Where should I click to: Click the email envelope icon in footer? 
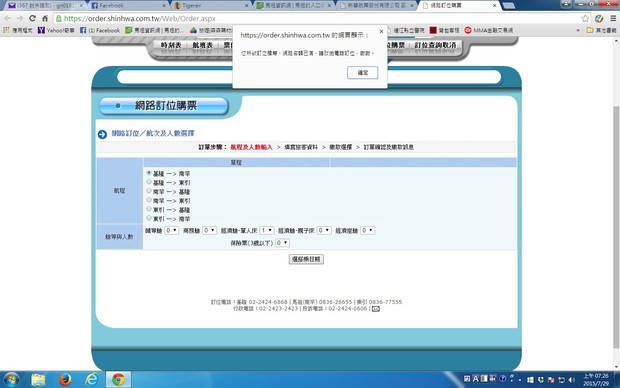tap(376, 309)
